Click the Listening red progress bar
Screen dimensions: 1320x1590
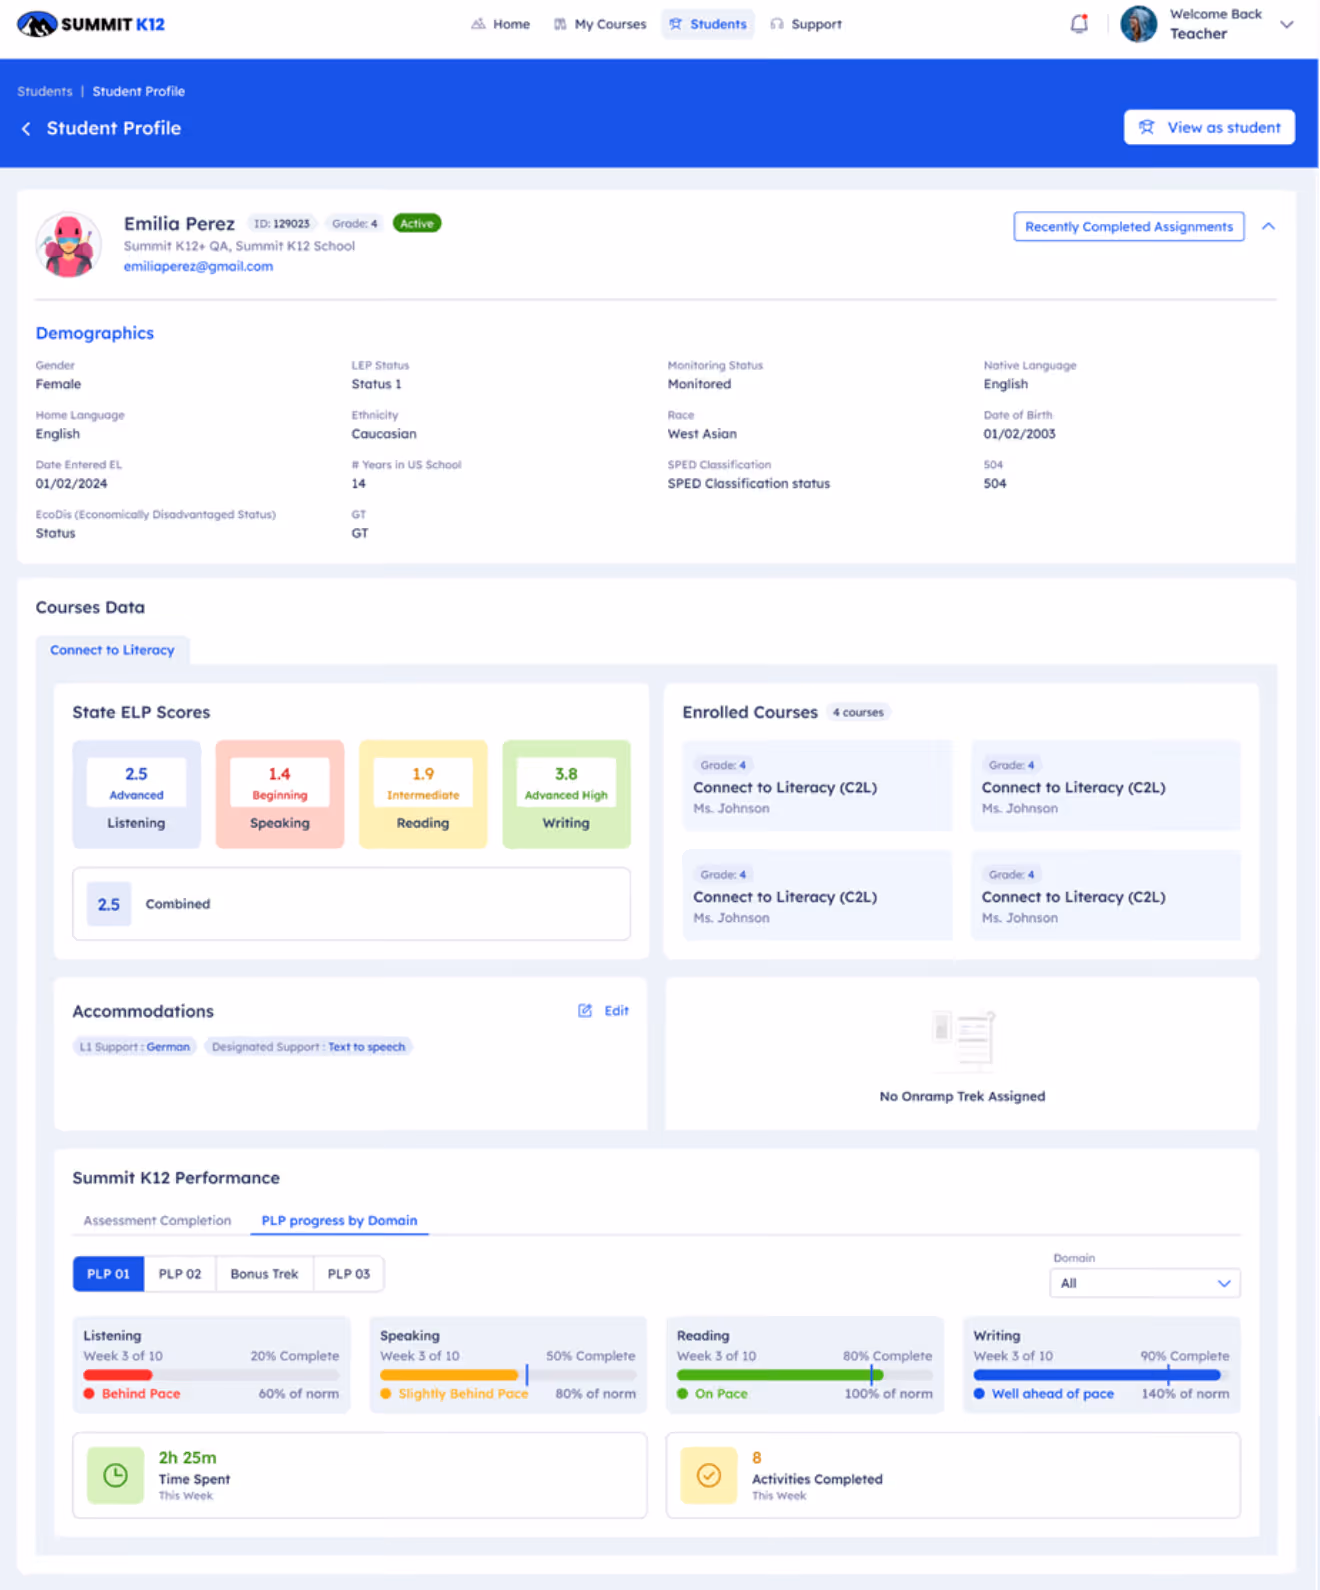117,1375
